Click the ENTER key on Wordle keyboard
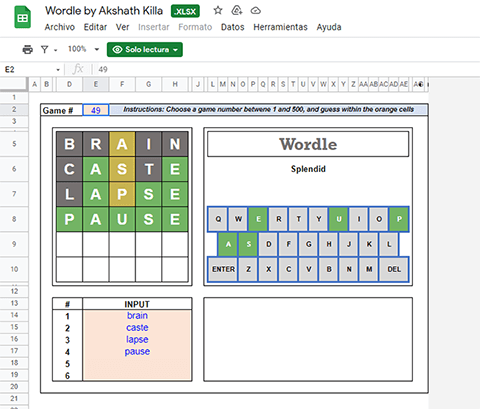Image resolution: width=480 pixels, height=409 pixels. 223,269
